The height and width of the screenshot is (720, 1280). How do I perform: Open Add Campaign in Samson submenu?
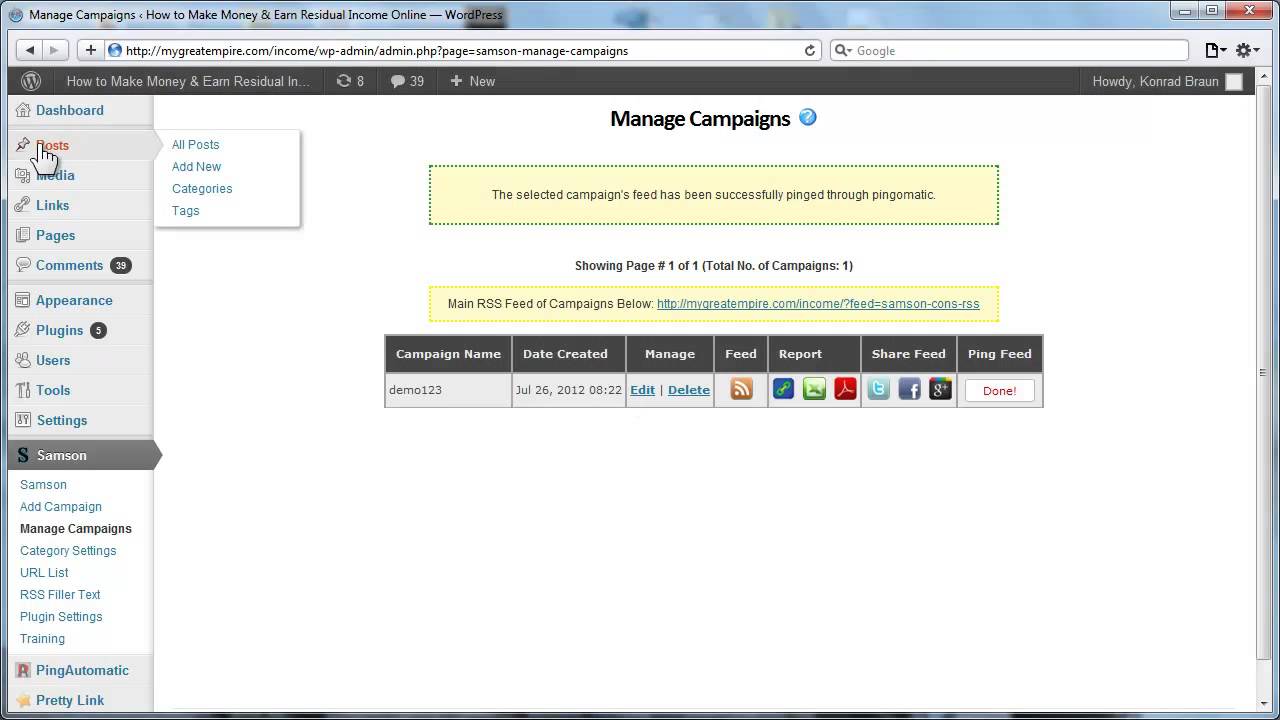click(x=61, y=507)
